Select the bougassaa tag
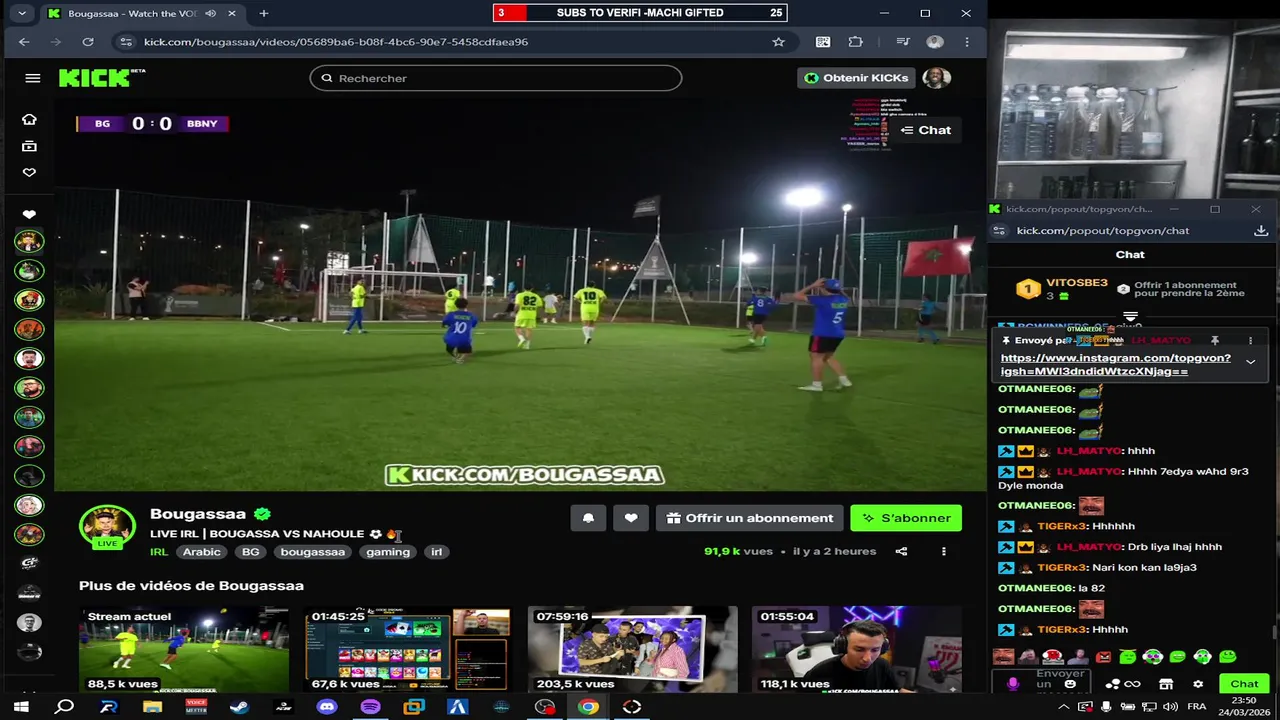The image size is (1280, 720). tap(312, 552)
